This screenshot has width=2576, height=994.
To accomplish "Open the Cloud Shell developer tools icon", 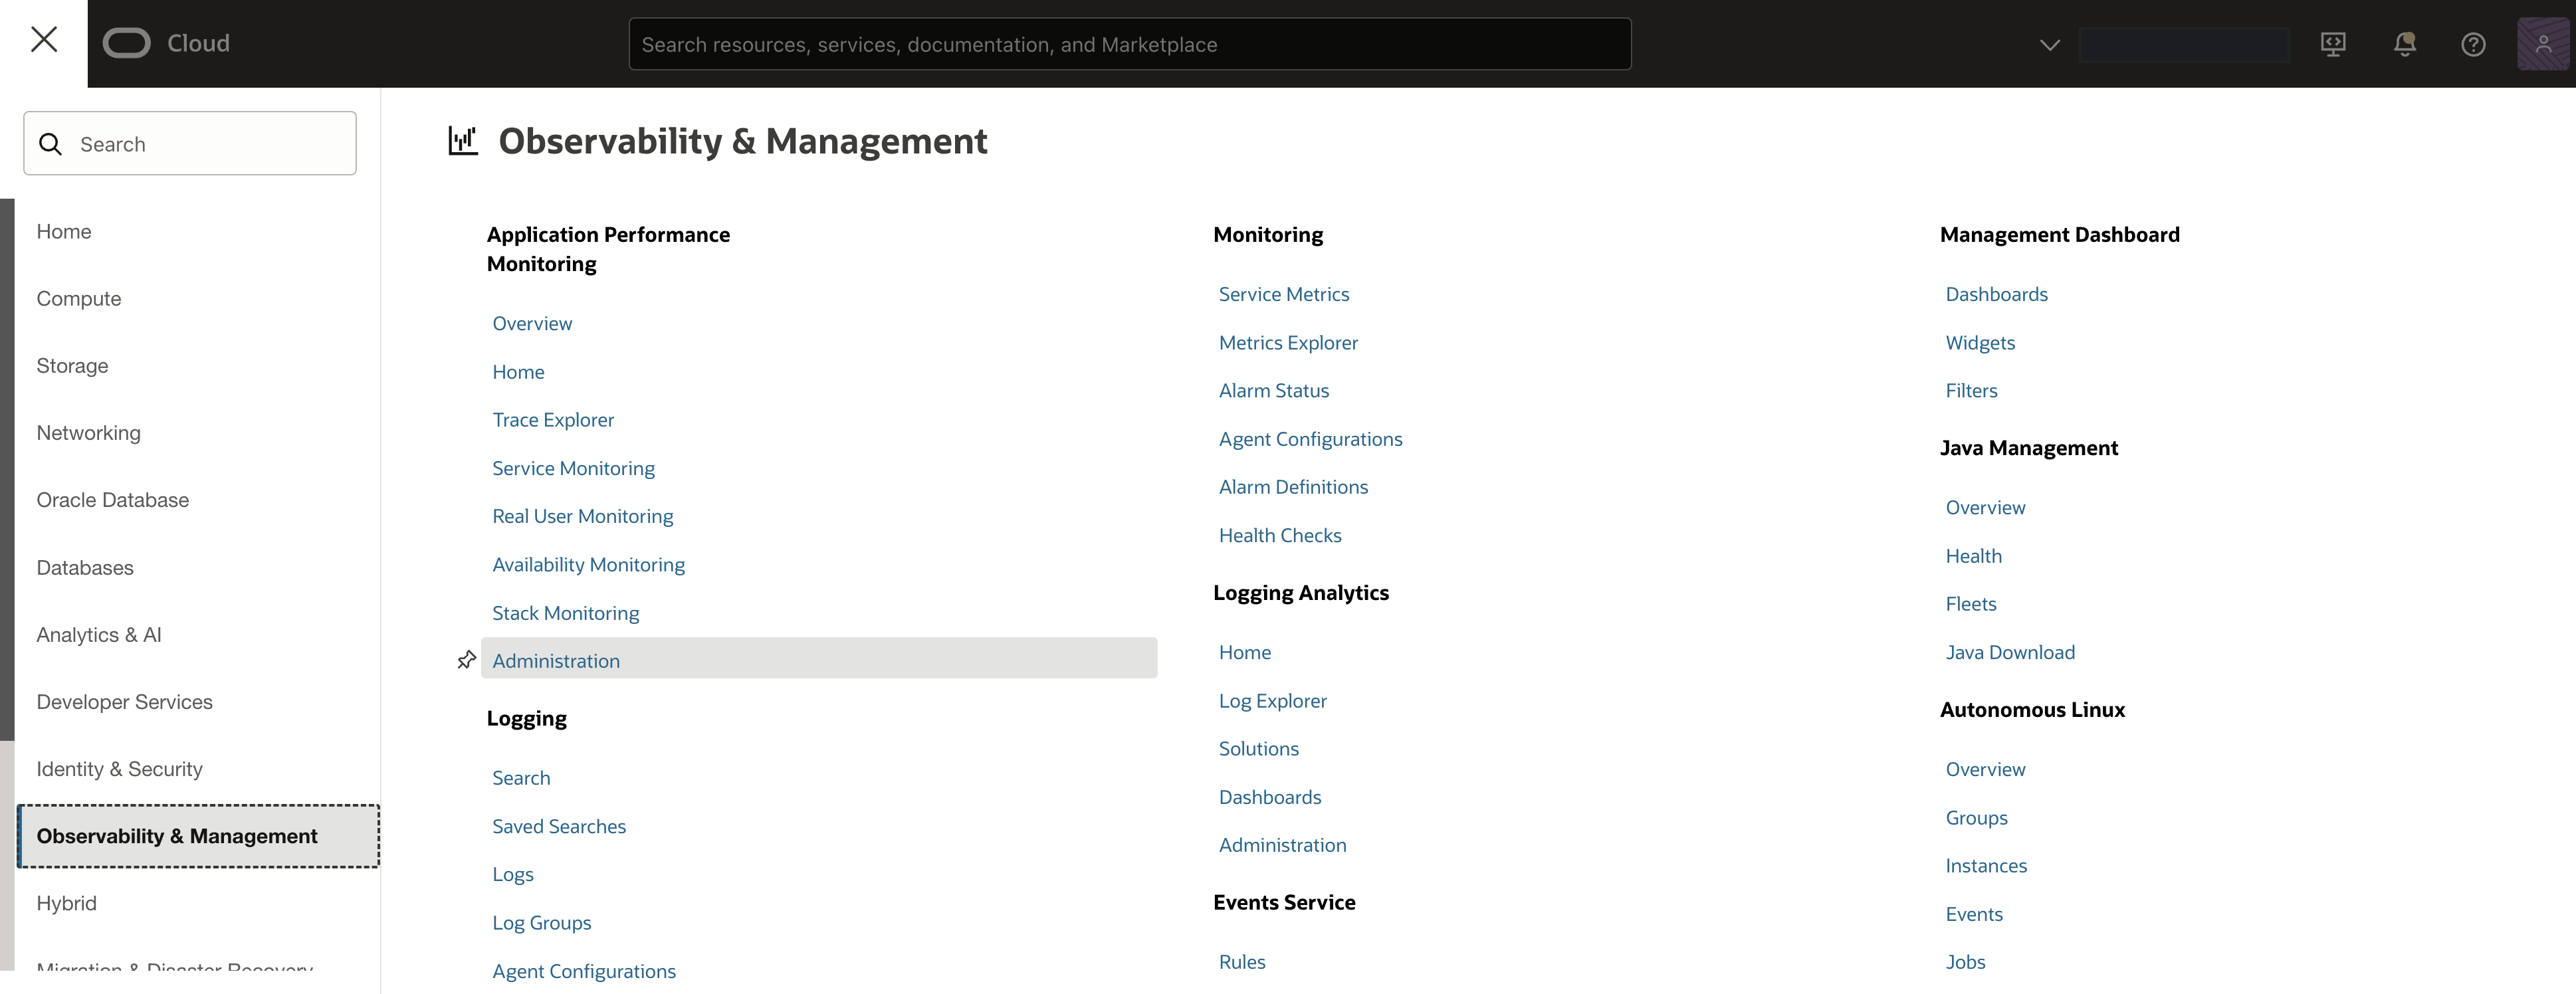I will 2333,44.
